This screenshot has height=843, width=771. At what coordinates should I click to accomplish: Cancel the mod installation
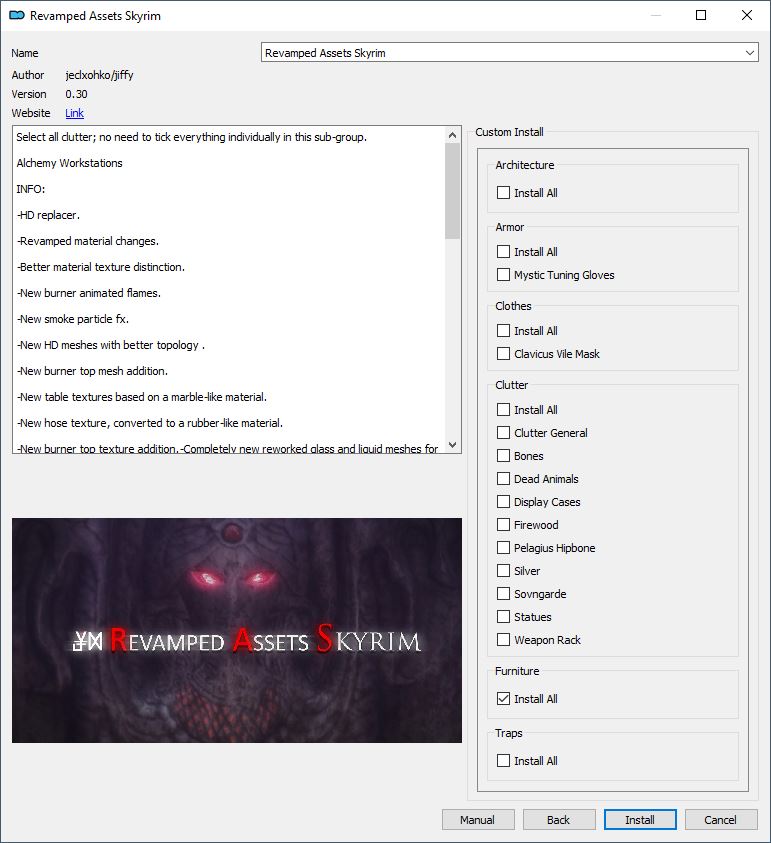pyautogui.click(x=721, y=820)
